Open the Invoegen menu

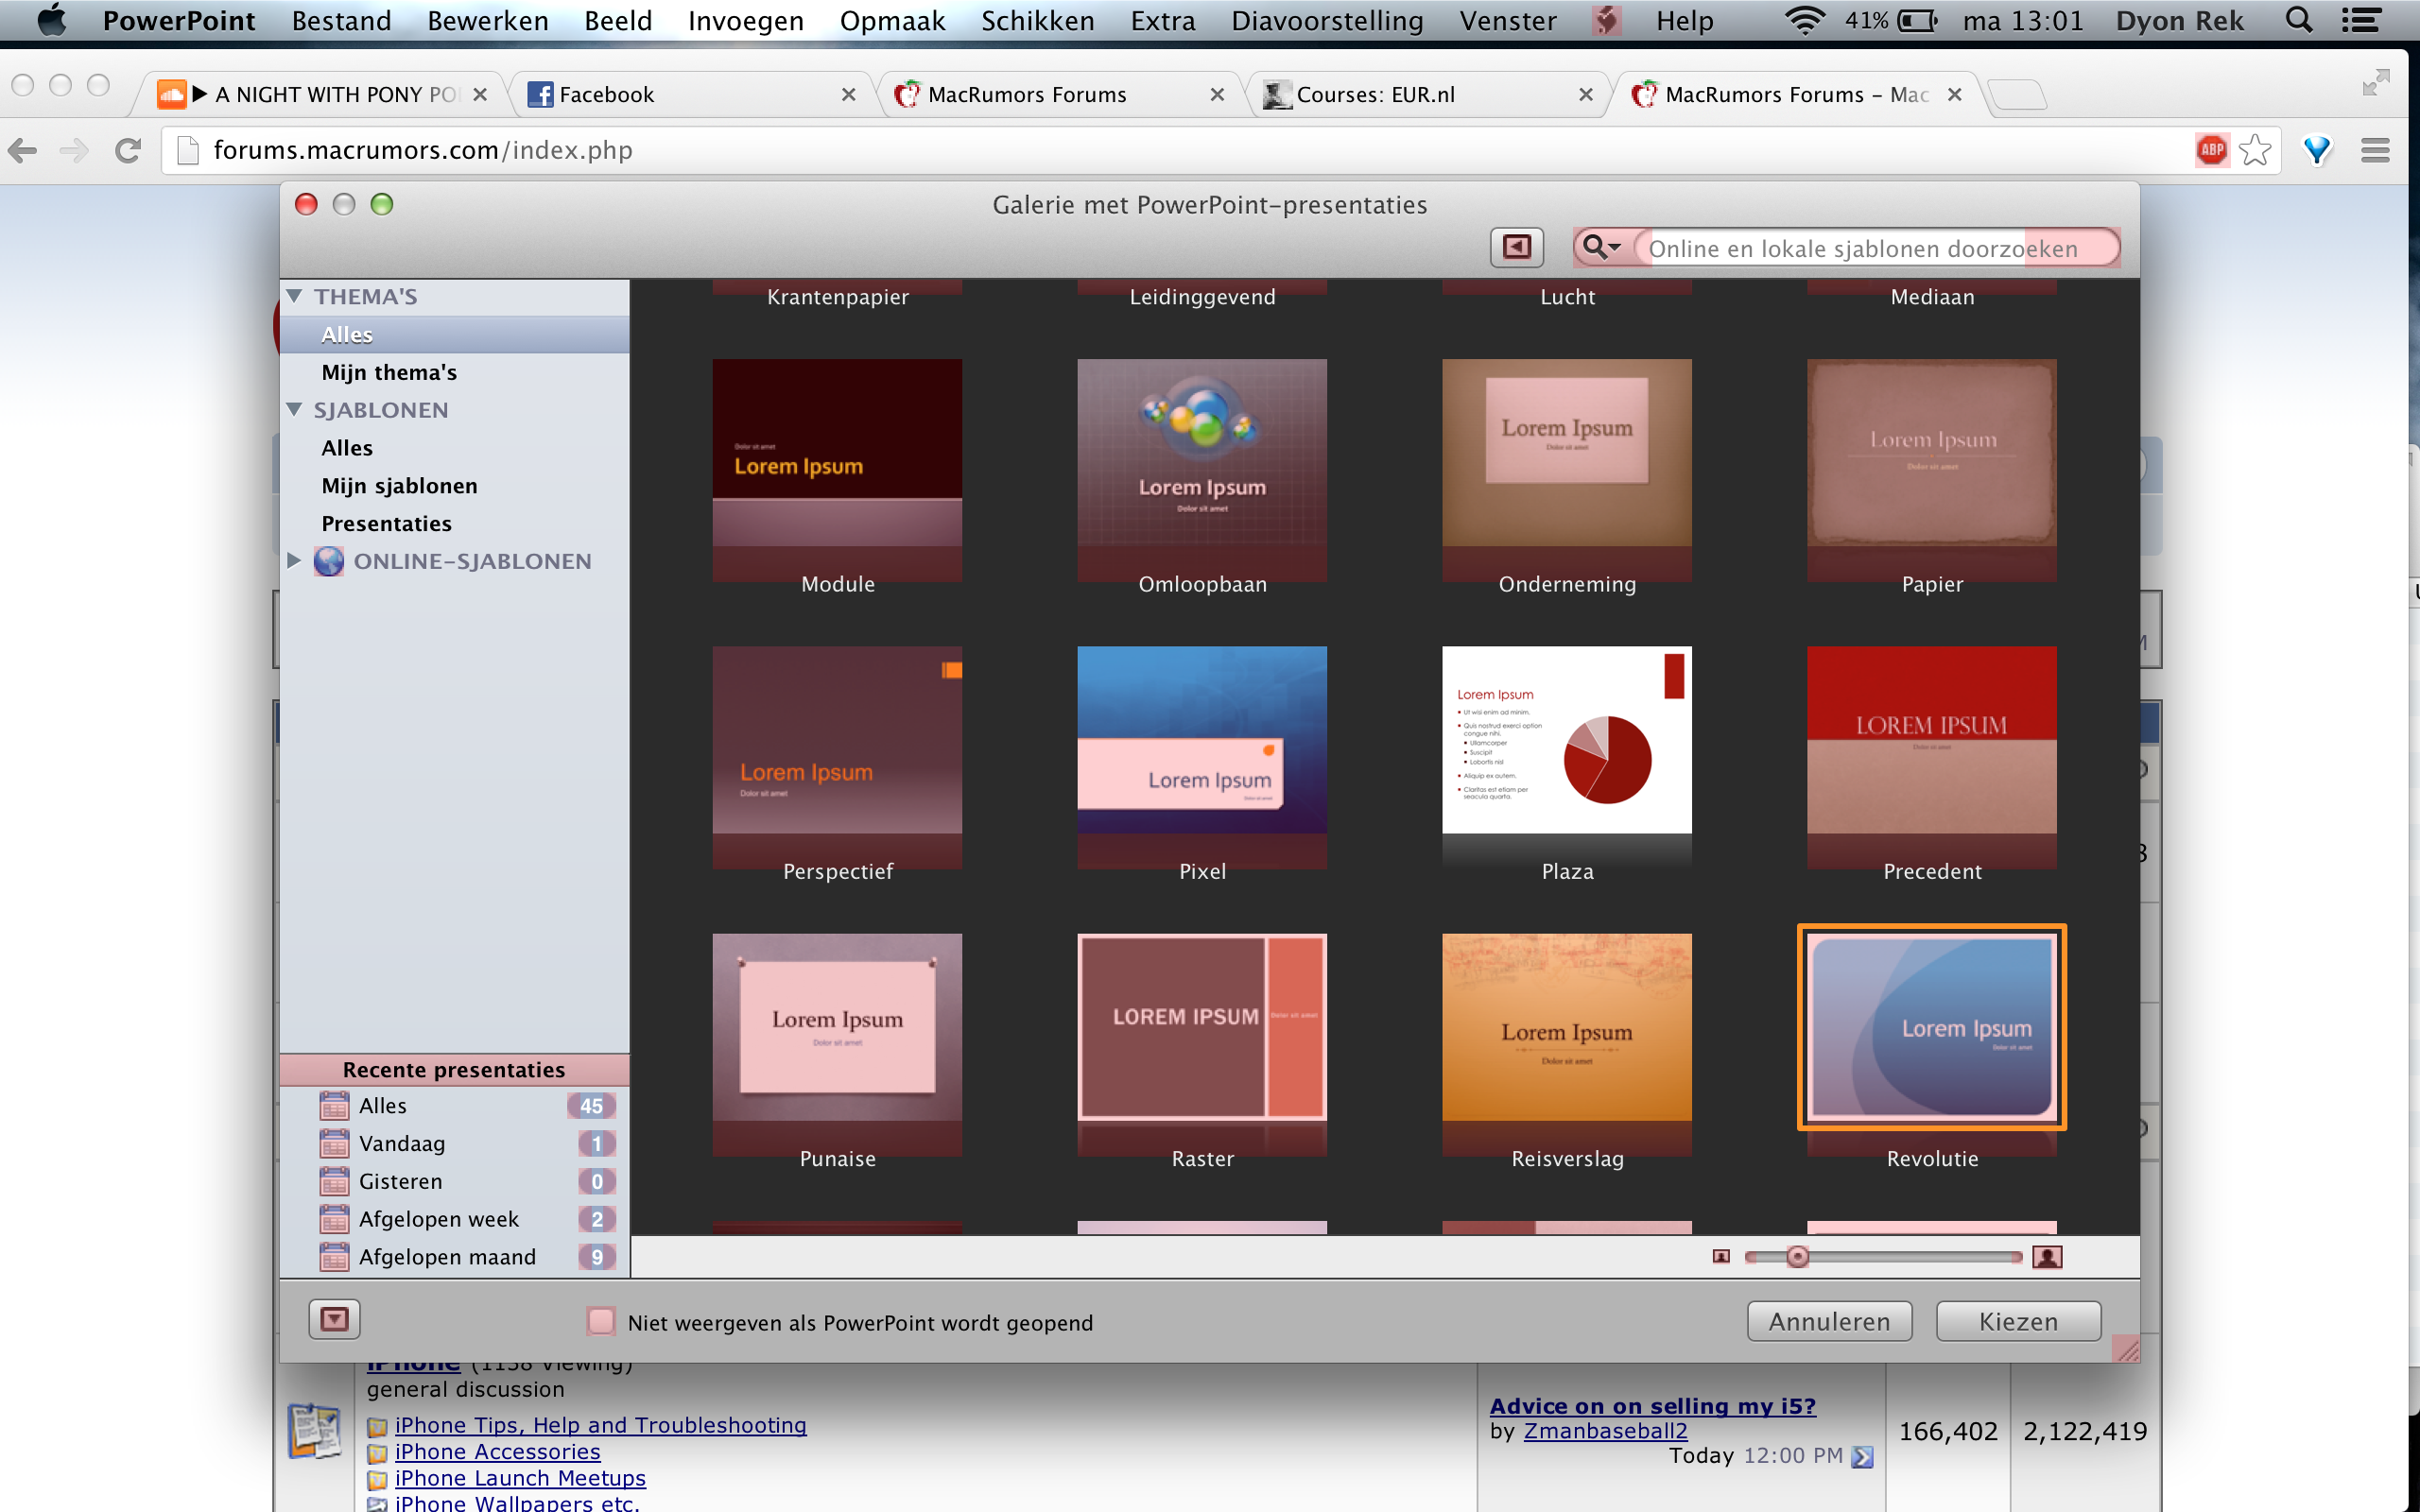[x=745, y=21]
